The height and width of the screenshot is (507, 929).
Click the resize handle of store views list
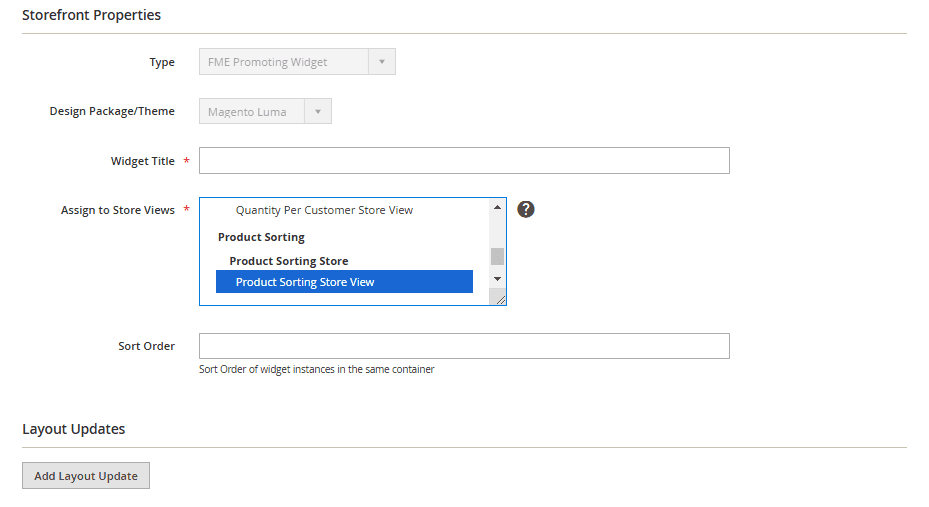500,299
